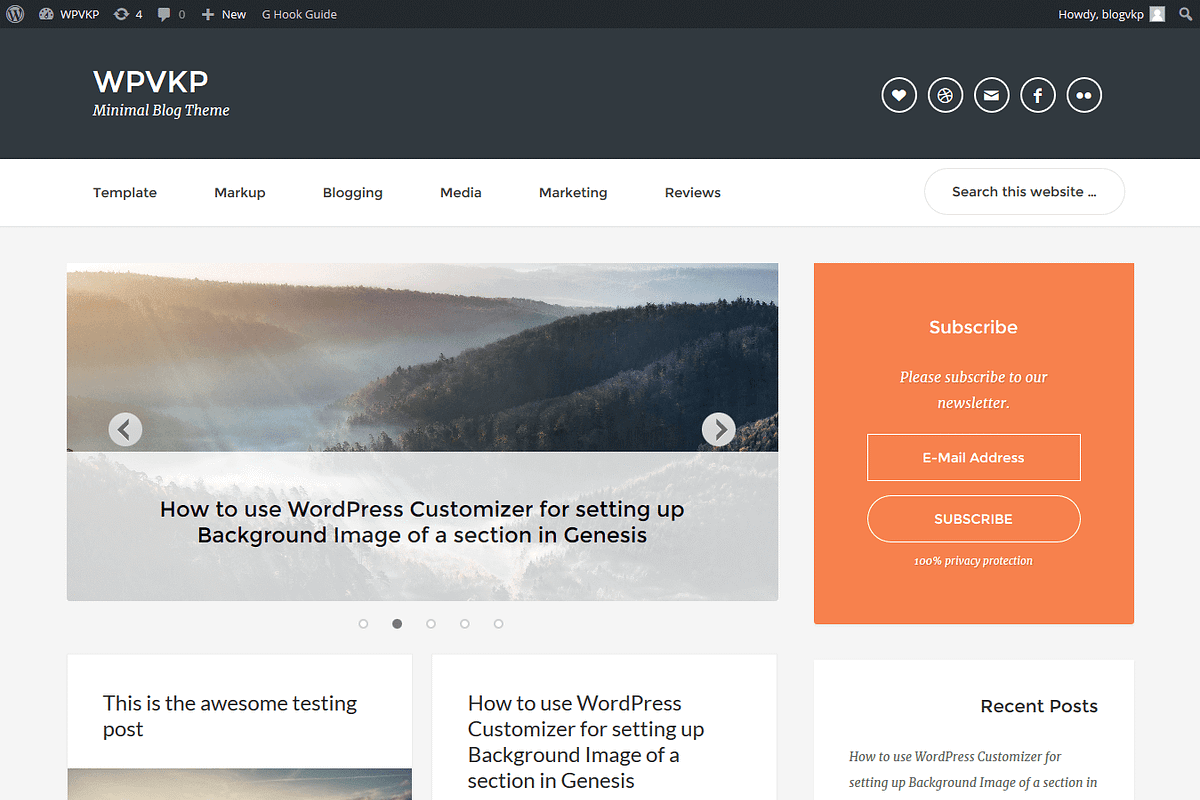This screenshot has width=1200, height=800.
Task: Click the testing post featured image
Action: [240, 784]
